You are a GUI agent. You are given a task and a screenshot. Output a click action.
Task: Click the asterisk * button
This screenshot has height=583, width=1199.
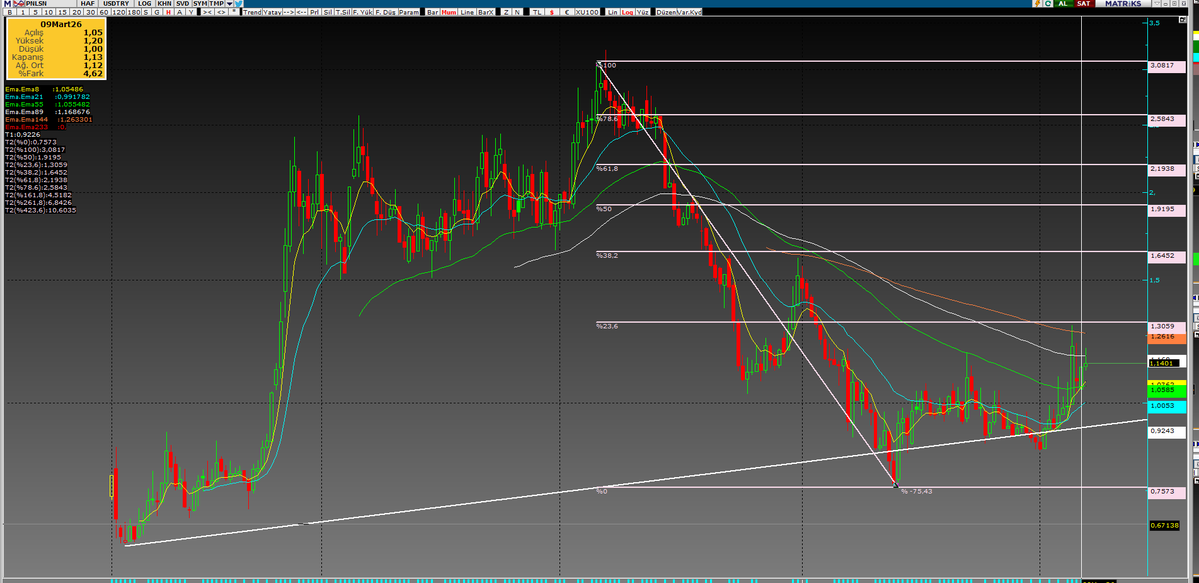pyautogui.click(x=234, y=12)
